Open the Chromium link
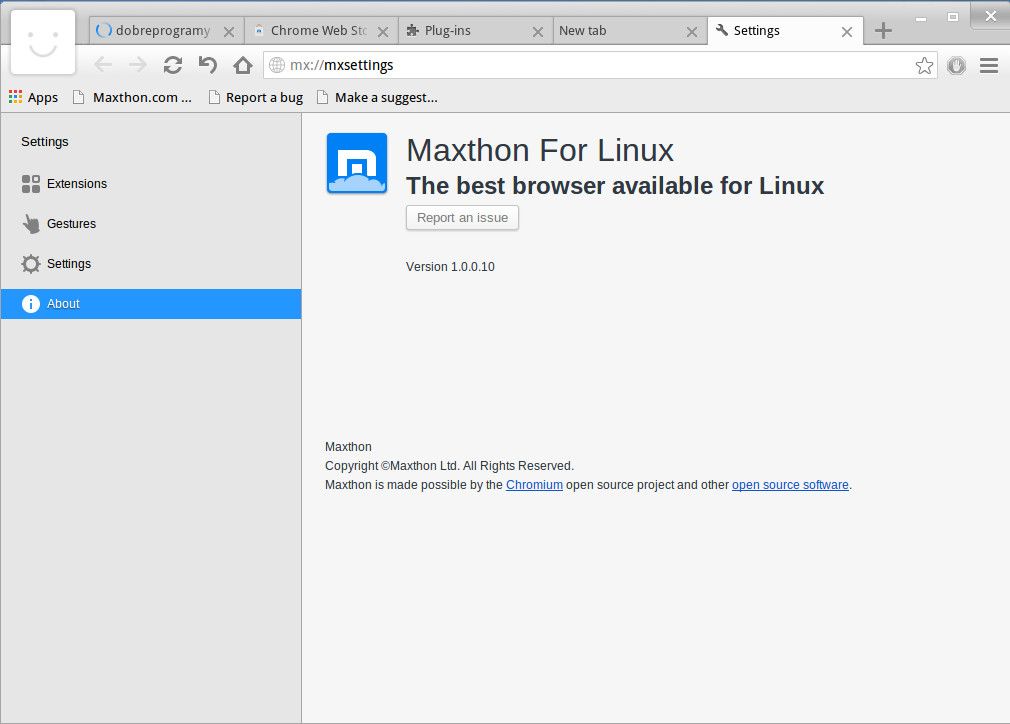 coord(534,484)
